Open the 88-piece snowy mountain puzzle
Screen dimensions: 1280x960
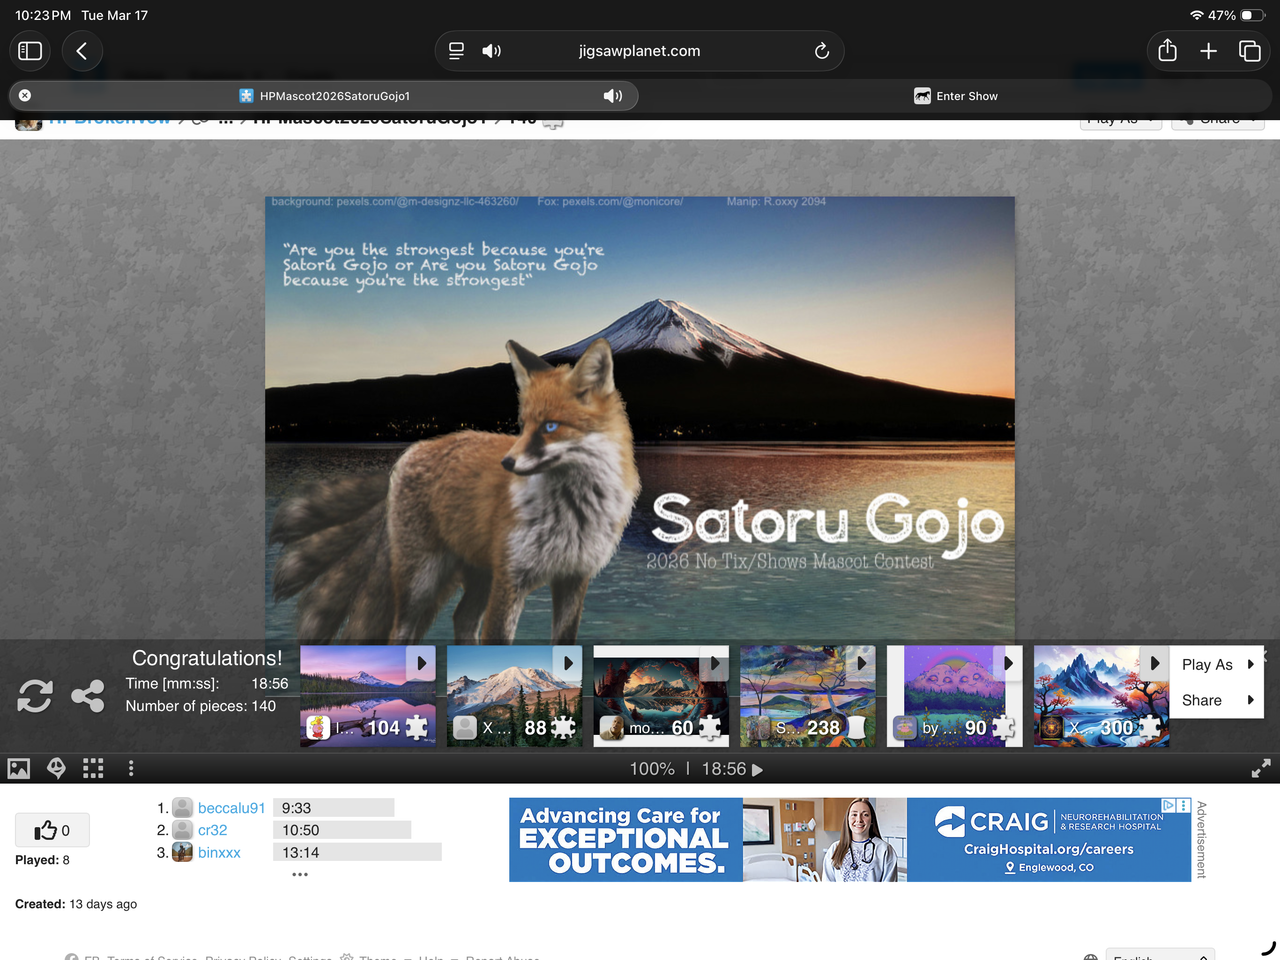[514, 696]
